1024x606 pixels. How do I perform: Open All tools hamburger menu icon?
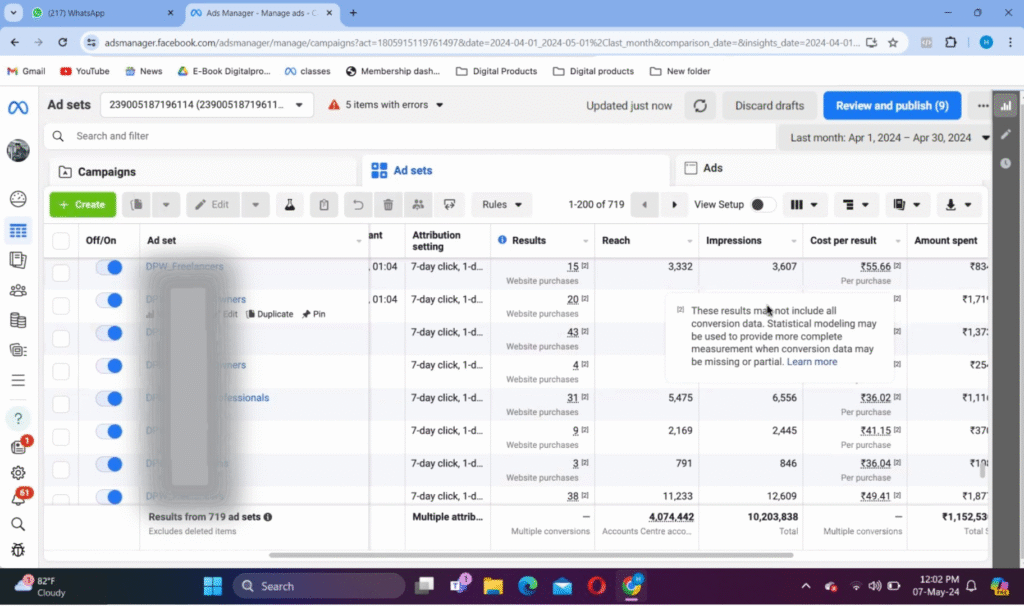pos(18,380)
